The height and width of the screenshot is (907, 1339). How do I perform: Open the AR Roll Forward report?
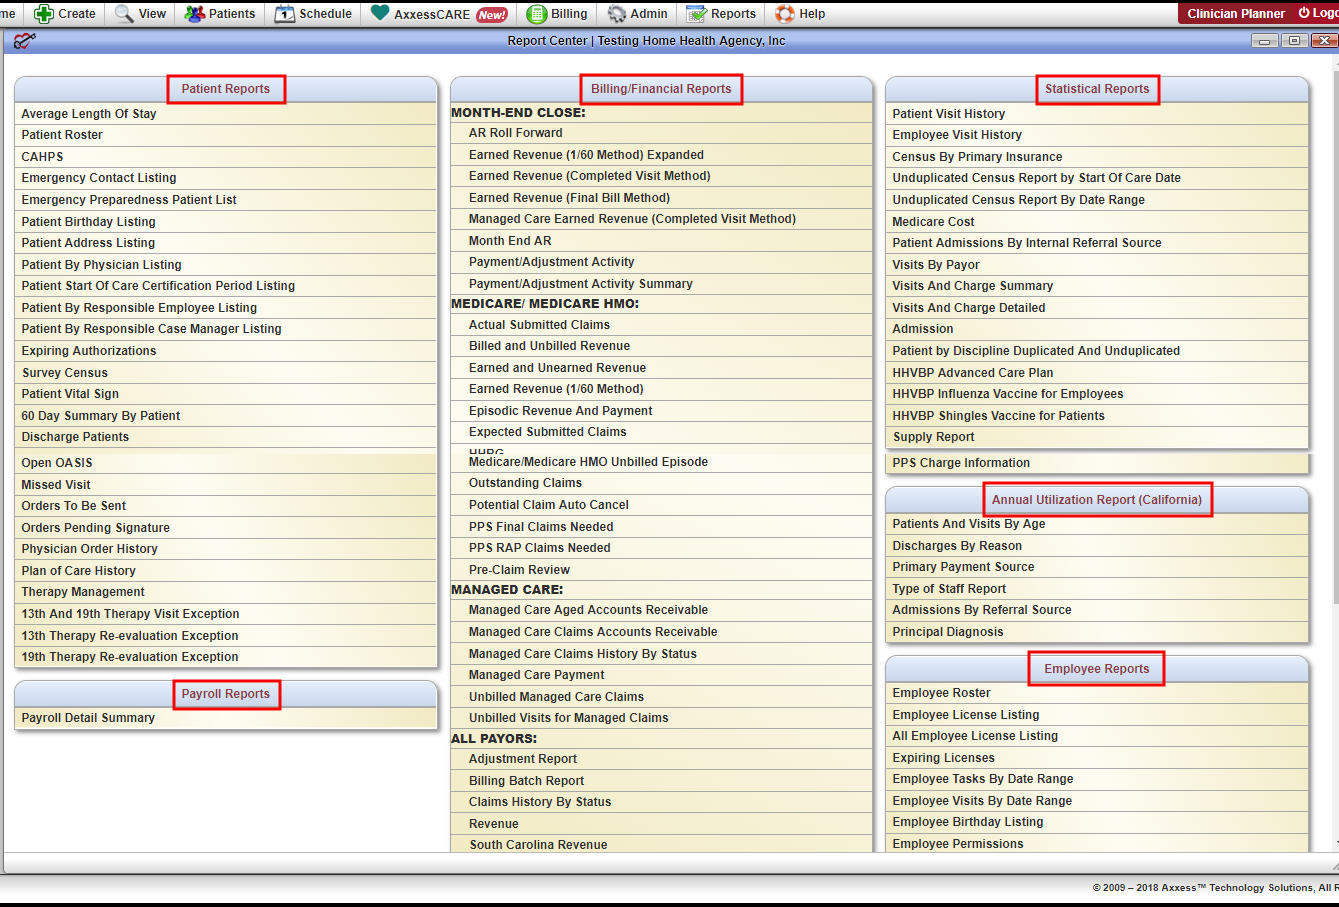point(515,133)
